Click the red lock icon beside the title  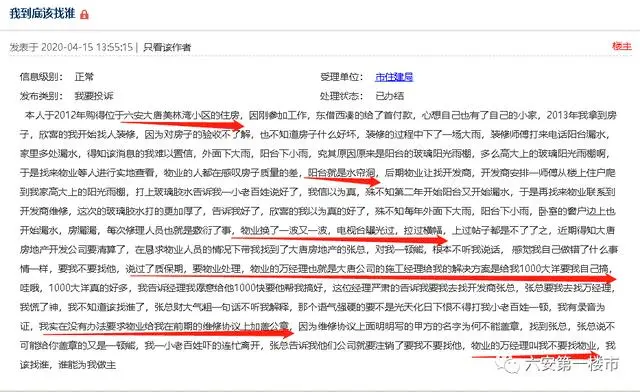[x=84, y=15]
